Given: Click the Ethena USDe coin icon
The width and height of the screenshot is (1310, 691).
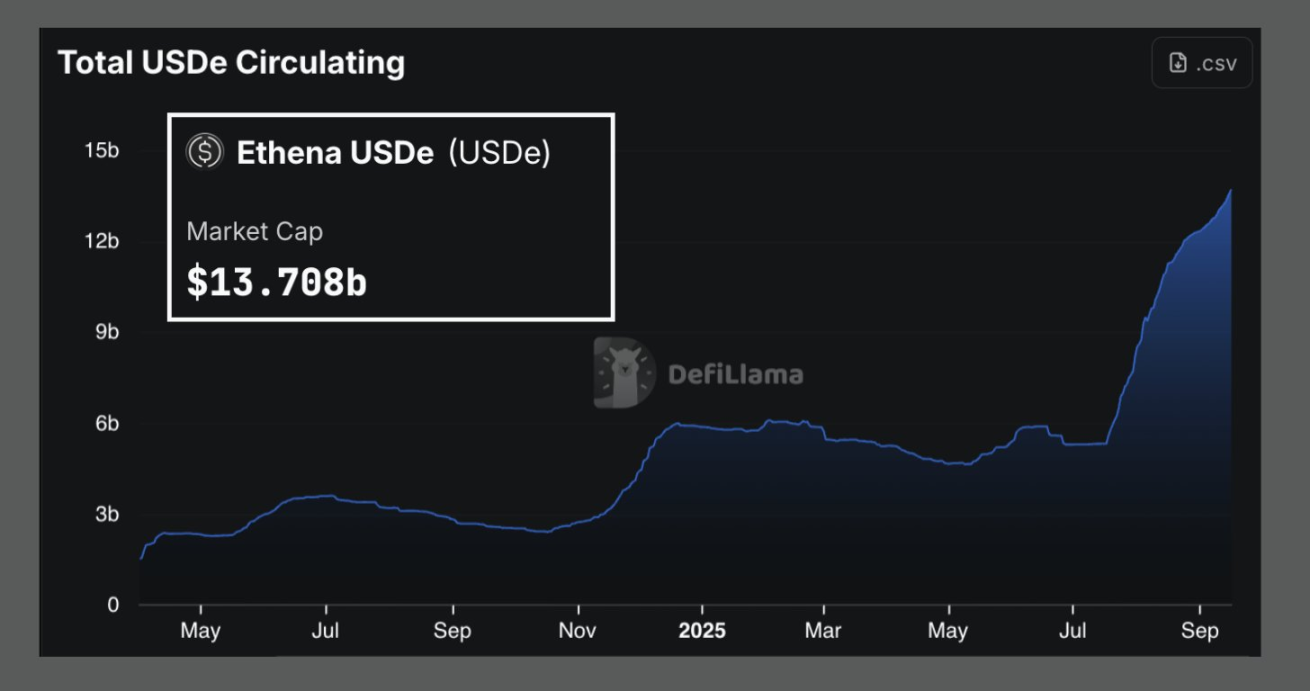Looking at the screenshot, I should pyautogui.click(x=205, y=152).
